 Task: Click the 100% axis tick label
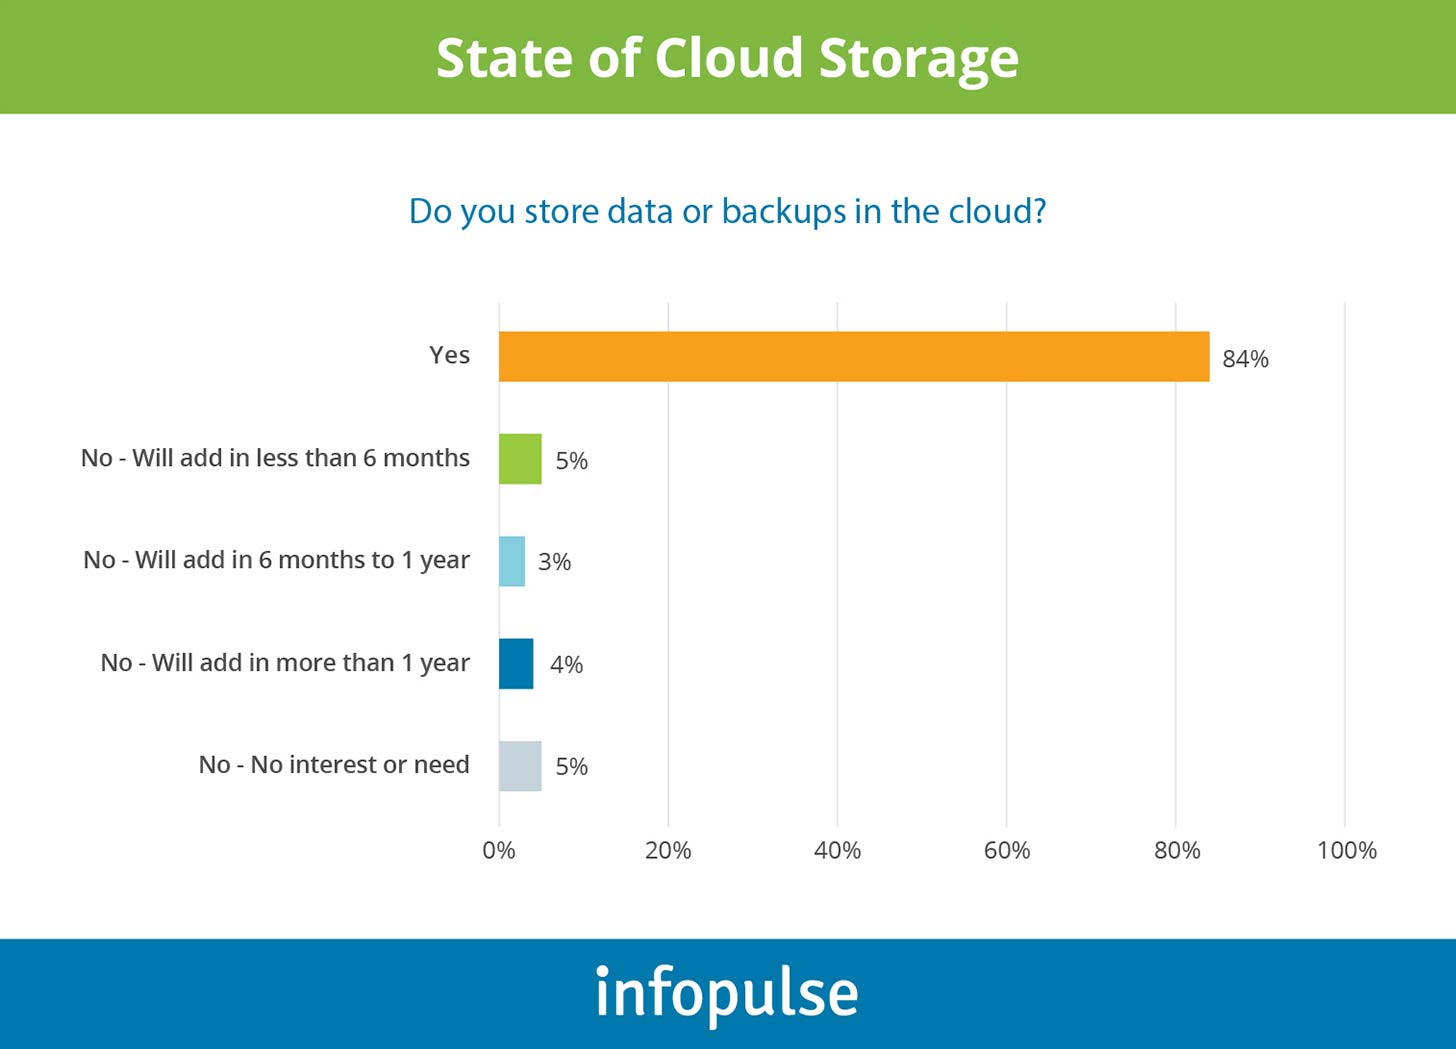coord(1346,851)
